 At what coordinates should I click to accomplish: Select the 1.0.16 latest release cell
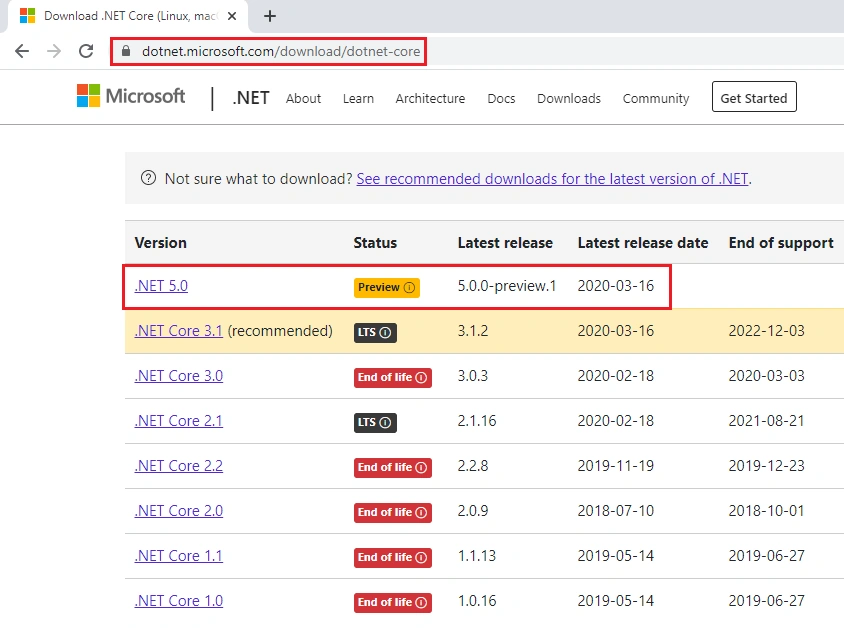click(x=477, y=601)
